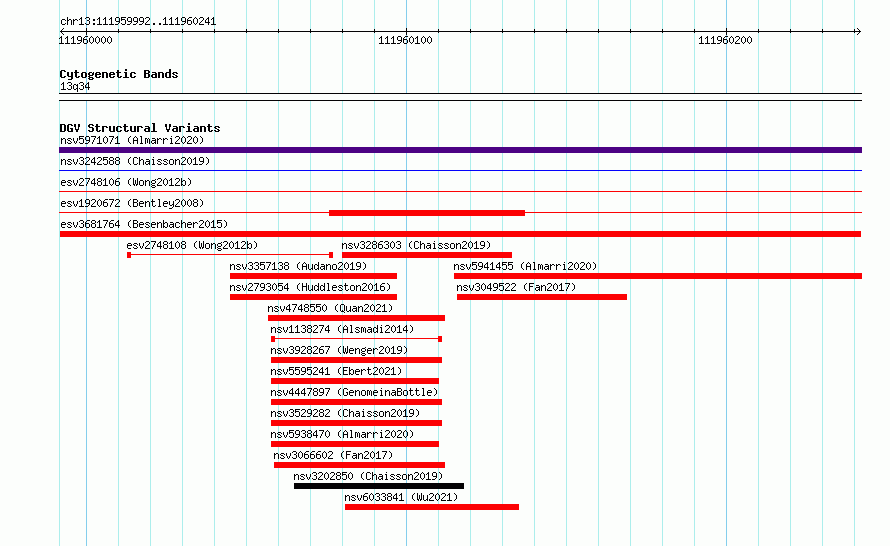
Task: Select the black nsv3202850 variant bar
Action: coord(379,486)
